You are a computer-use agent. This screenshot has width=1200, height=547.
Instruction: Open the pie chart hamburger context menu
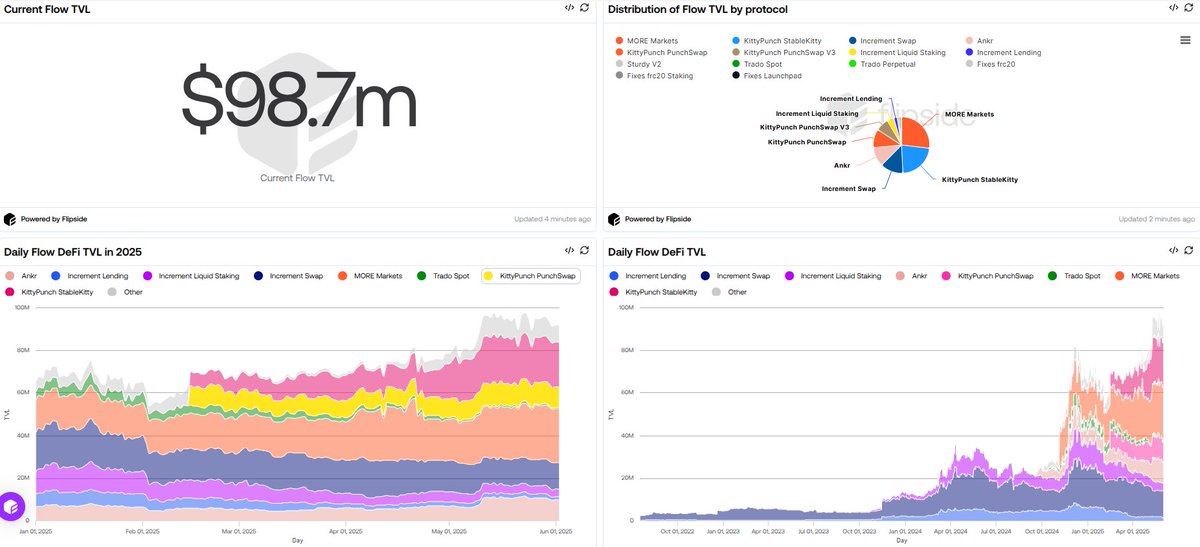tap(1184, 40)
